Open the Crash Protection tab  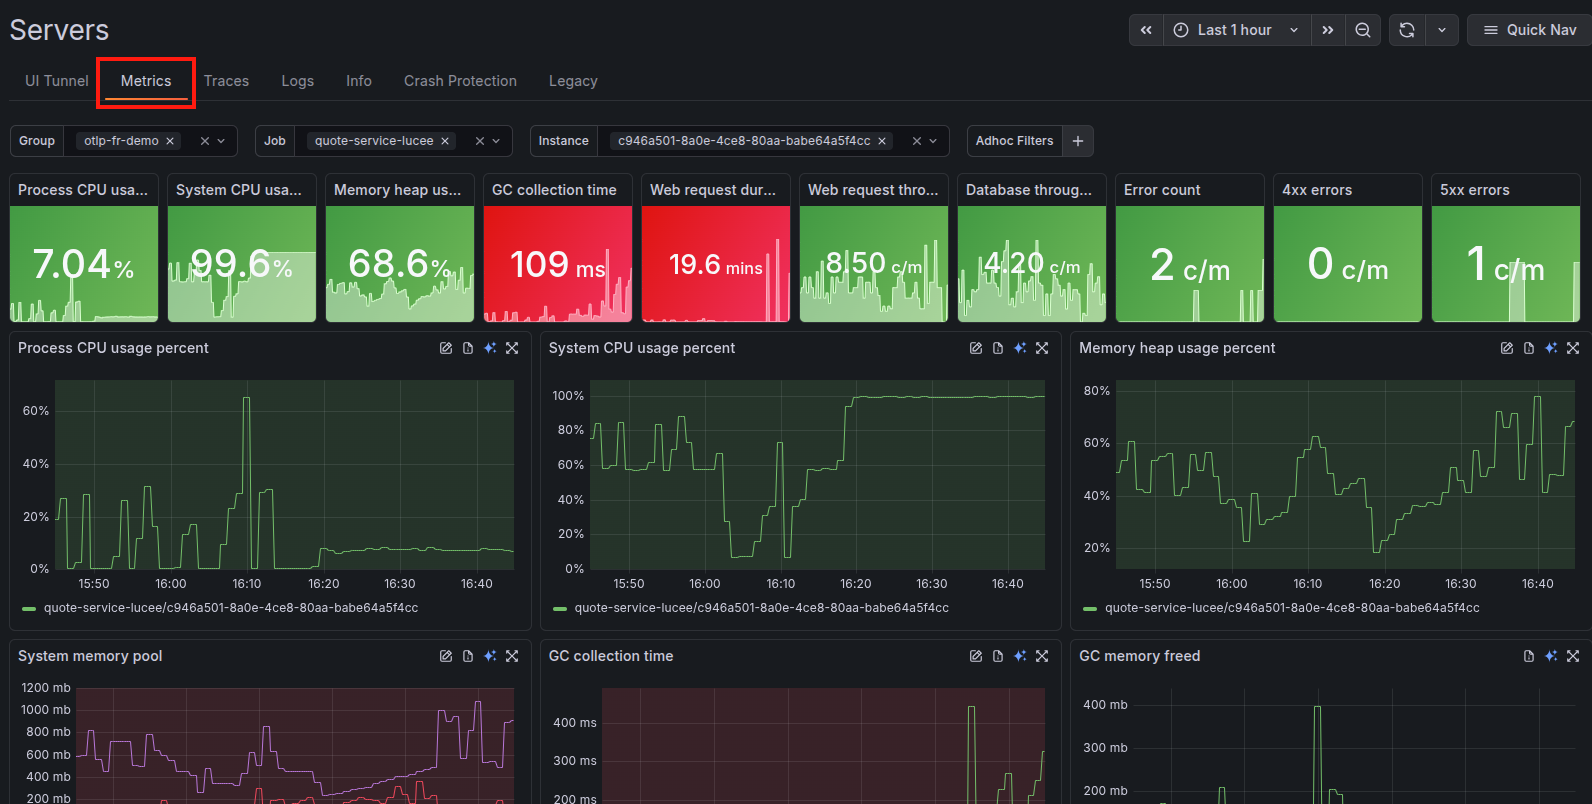click(460, 81)
